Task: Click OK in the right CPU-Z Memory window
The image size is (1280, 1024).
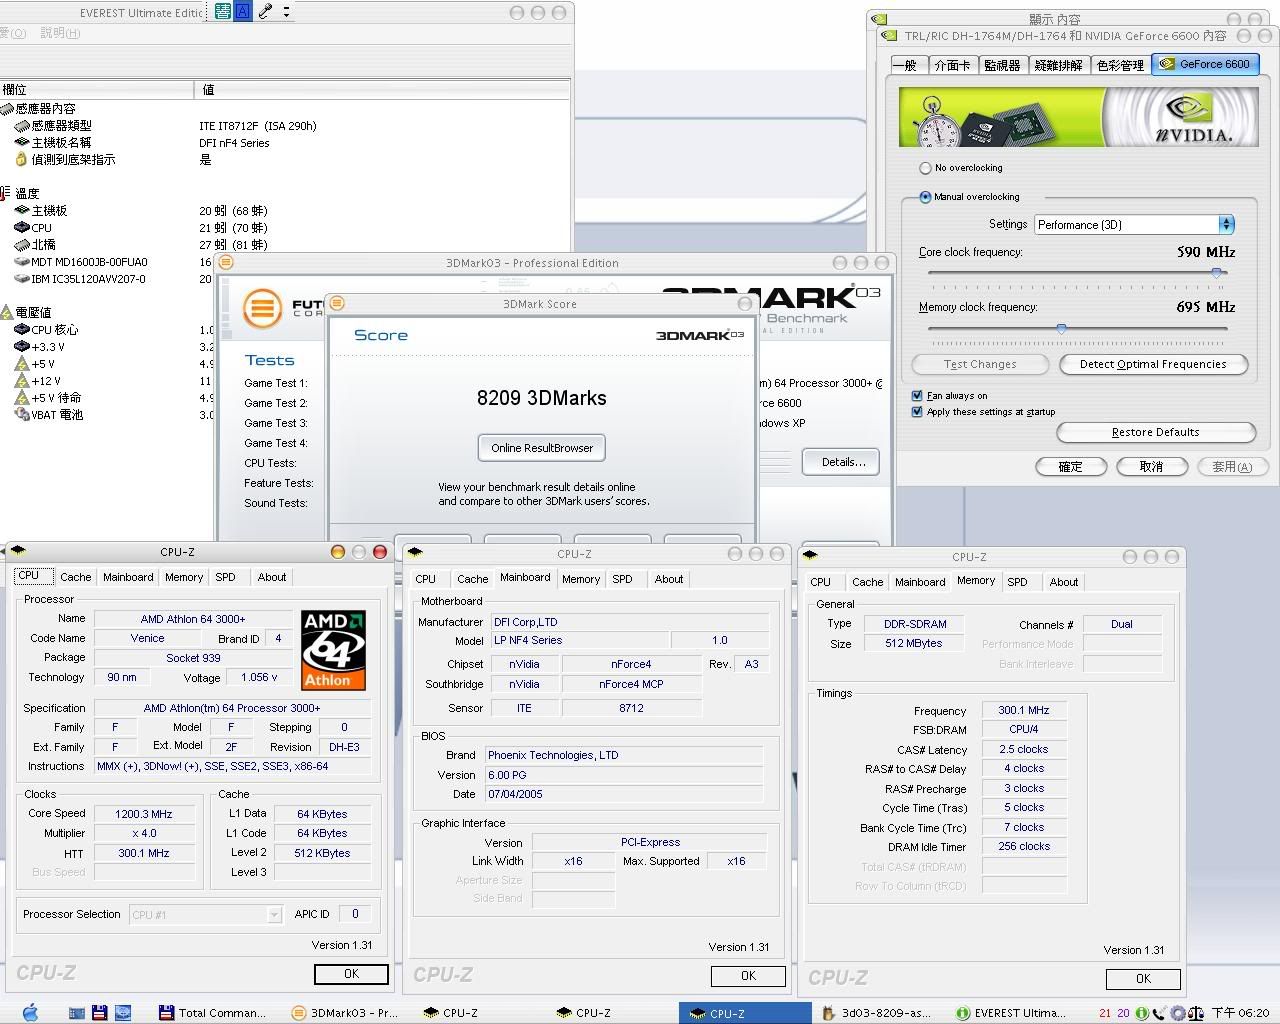Action: 1143,979
